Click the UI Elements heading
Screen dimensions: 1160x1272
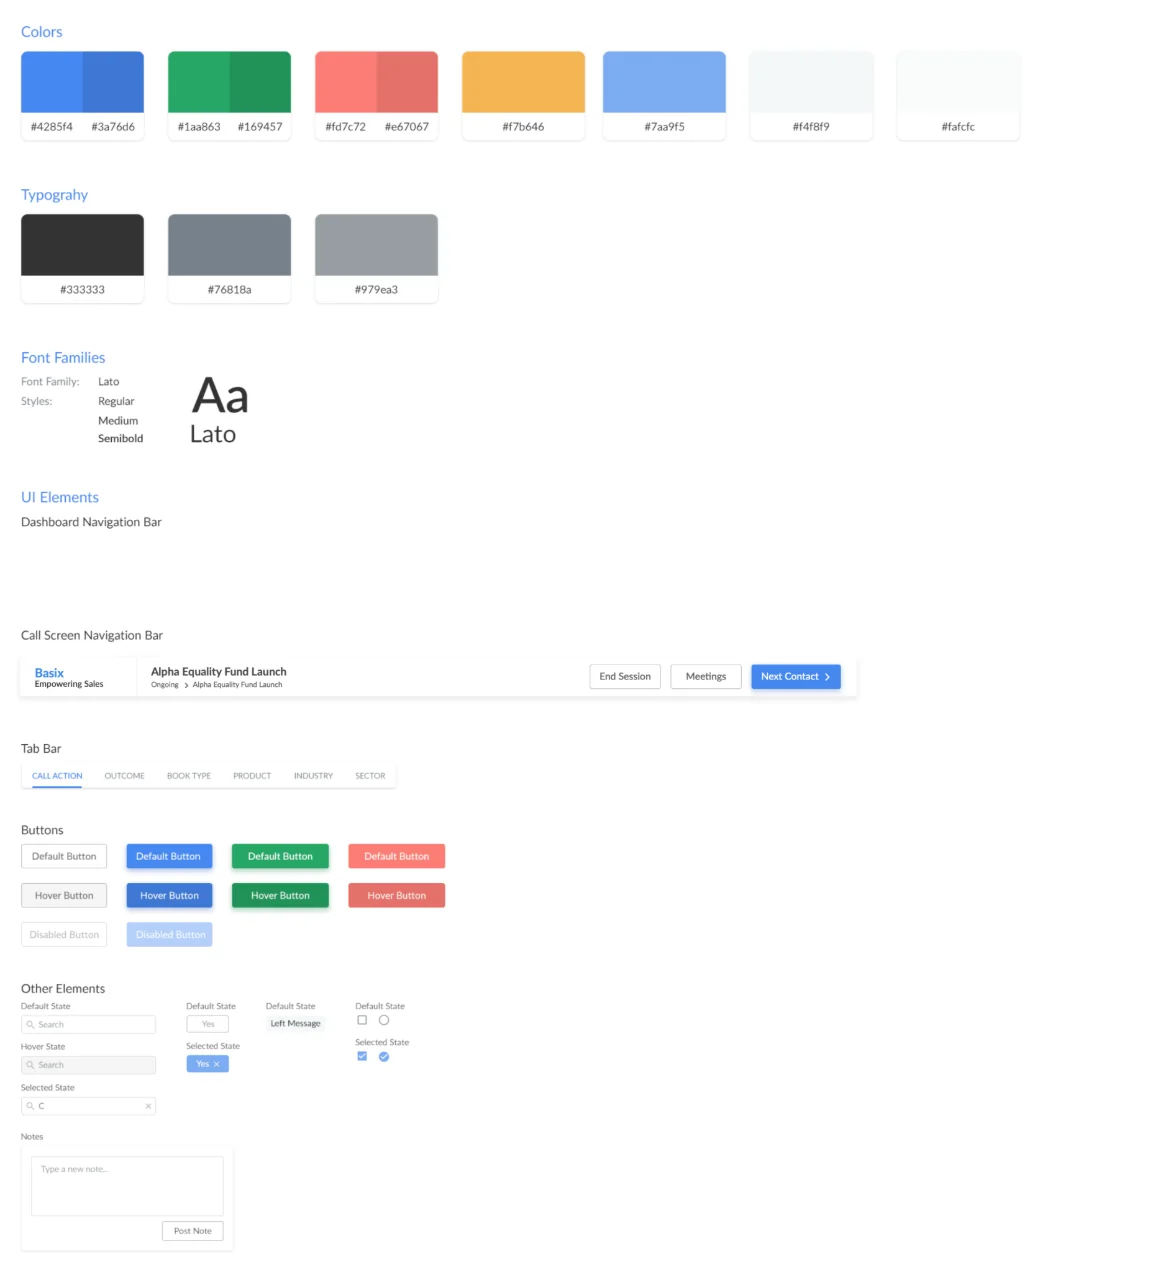[60, 498]
